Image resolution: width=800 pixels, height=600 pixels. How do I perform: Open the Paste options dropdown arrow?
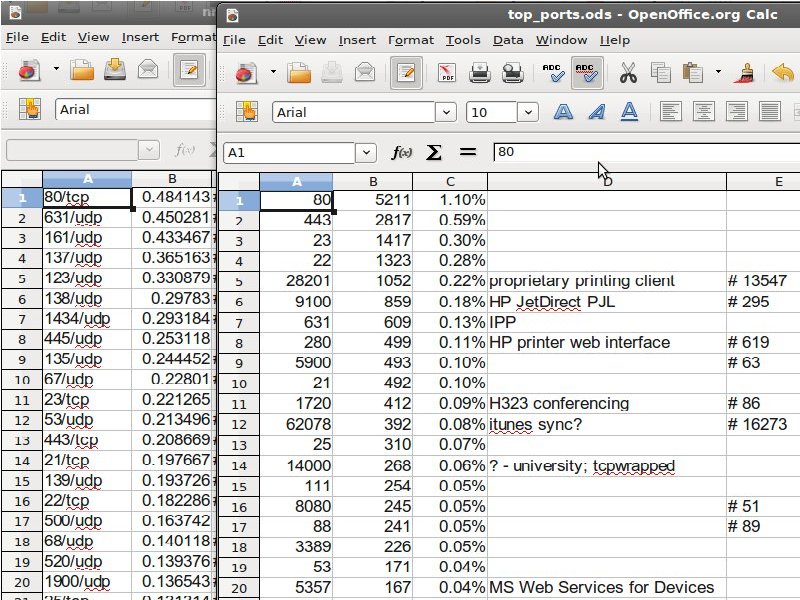click(718, 72)
